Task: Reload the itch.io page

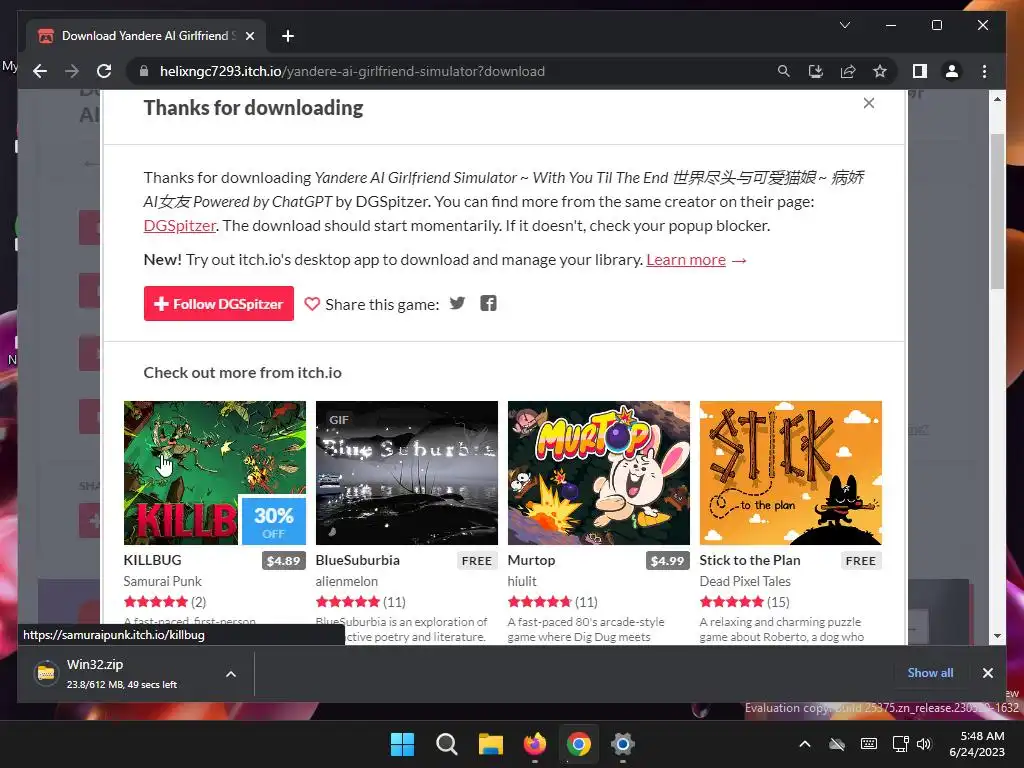Action: [x=104, y=71]
